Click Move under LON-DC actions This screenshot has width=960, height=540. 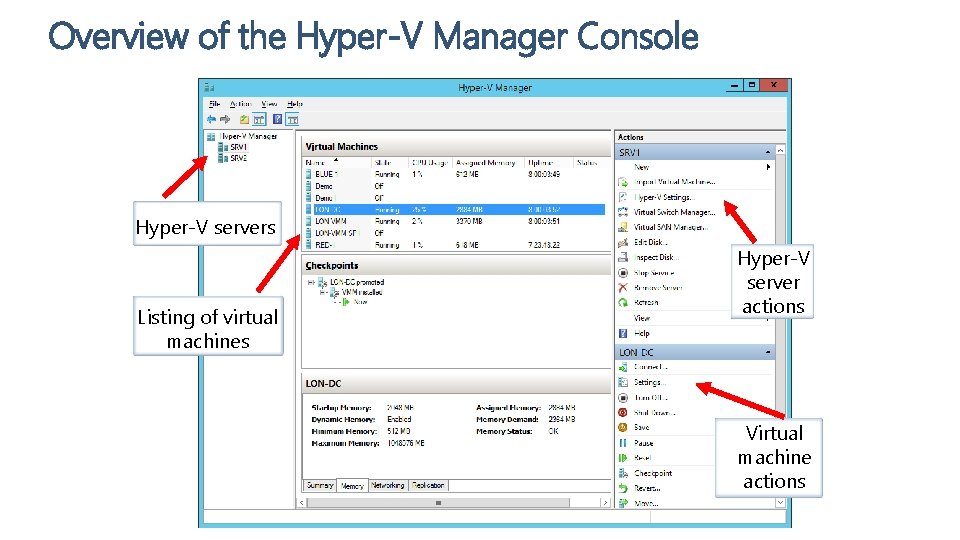(x=646, y=503)
